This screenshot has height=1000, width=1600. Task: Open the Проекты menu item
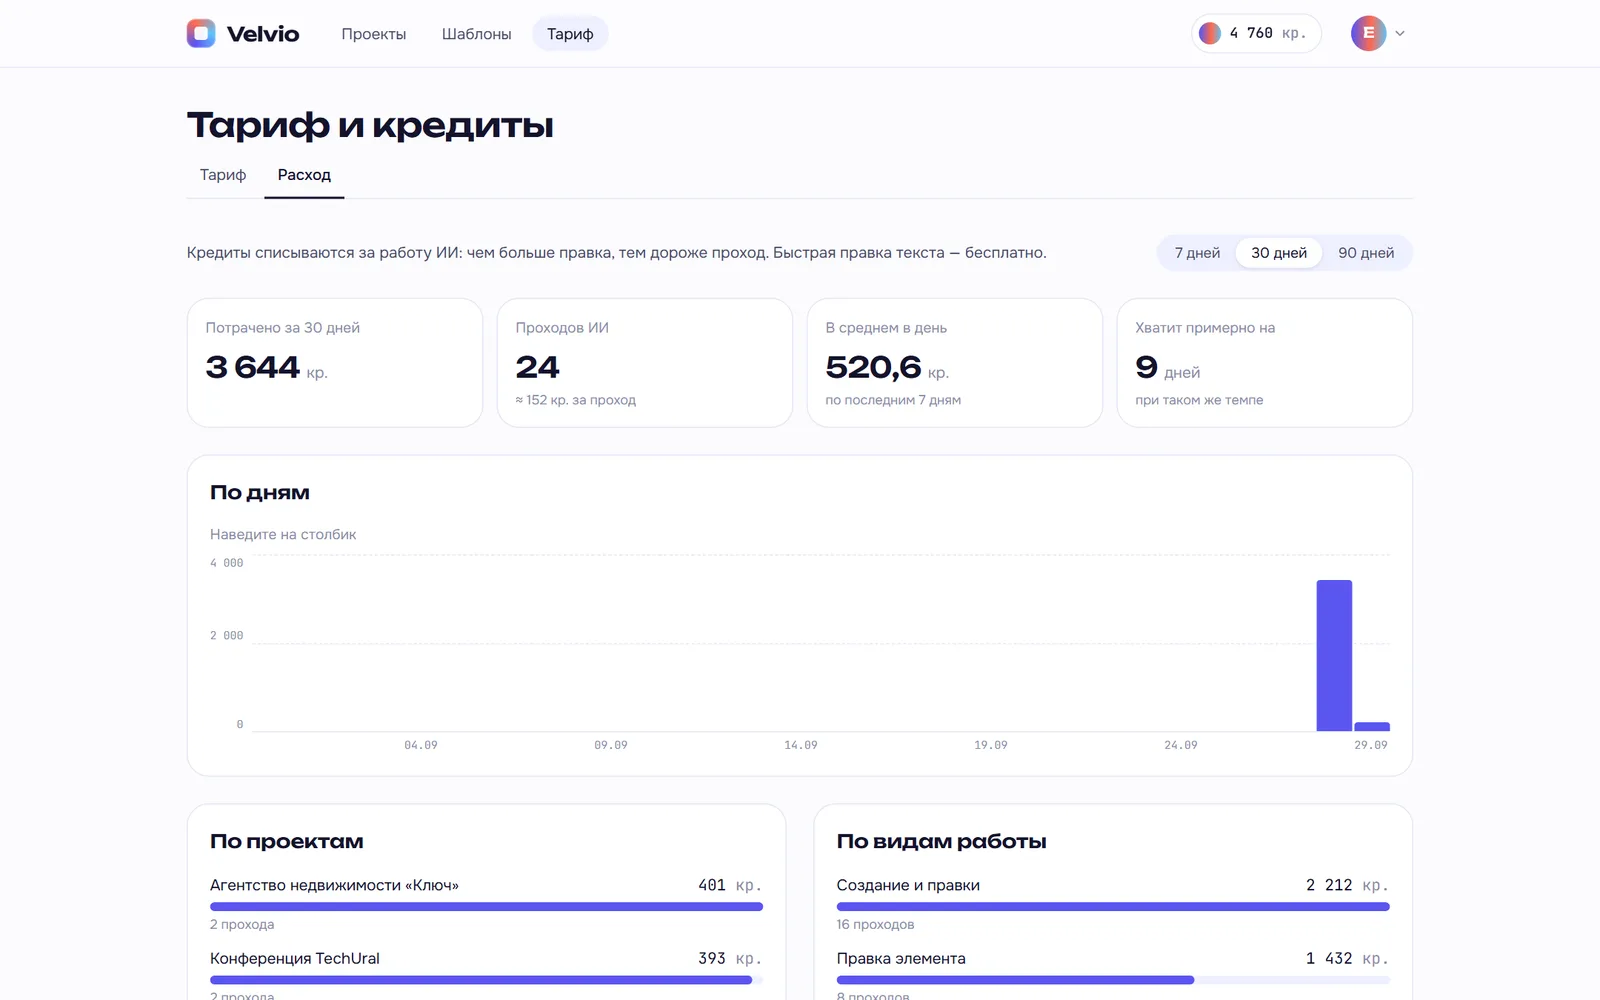374,34
